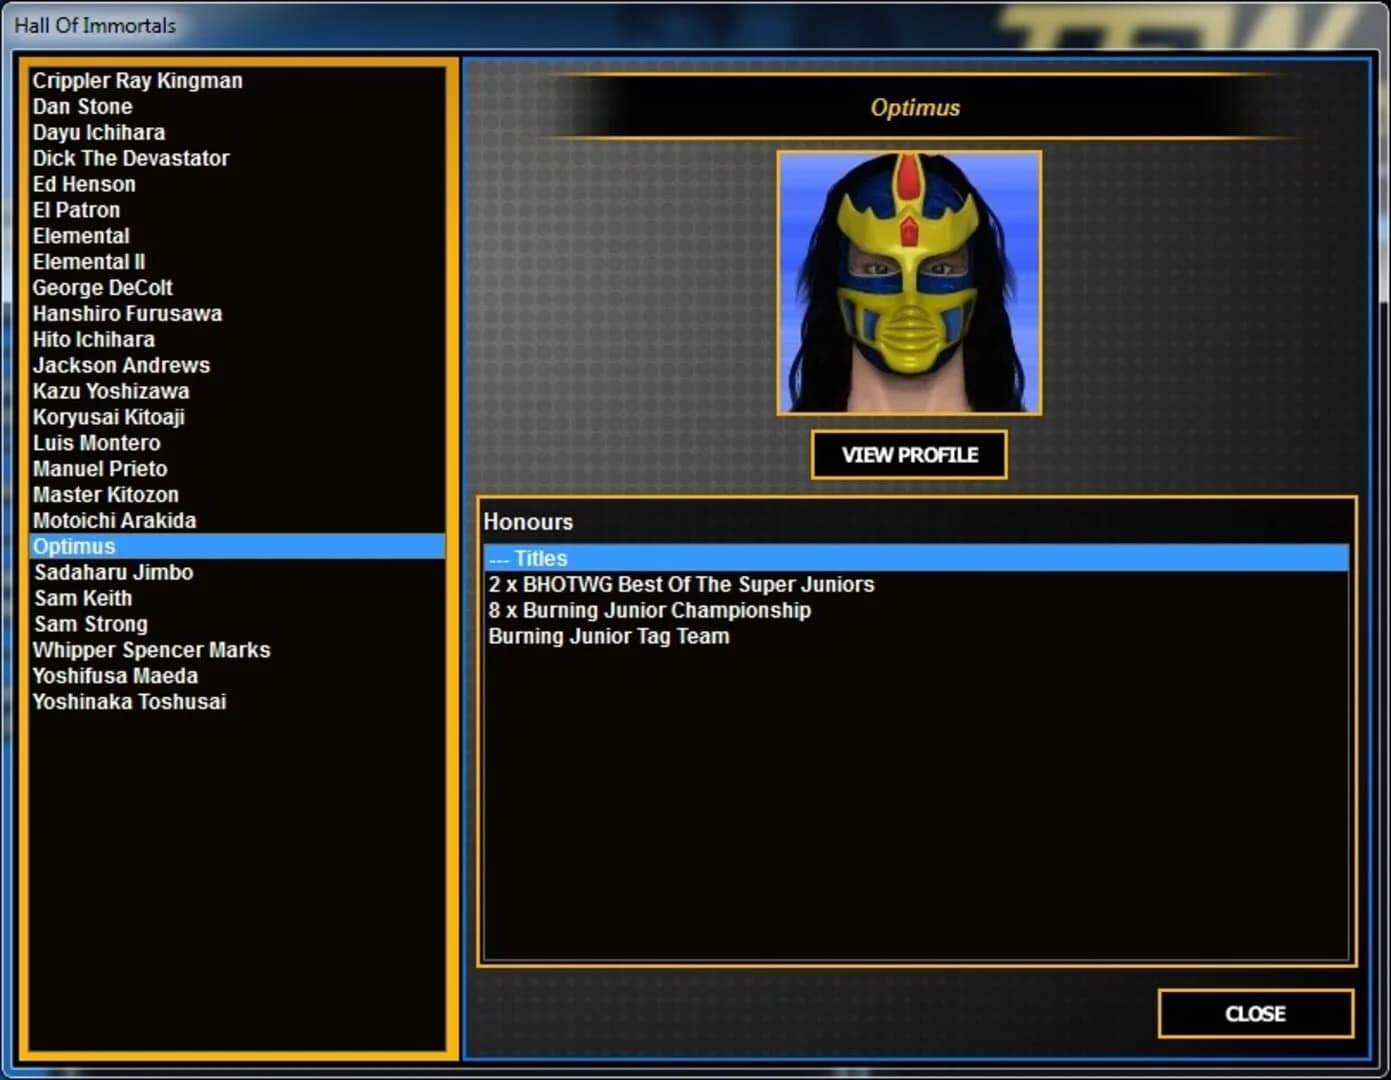
Task: Select Crippler Ray Kingman at the top
Action: (137, 80)
